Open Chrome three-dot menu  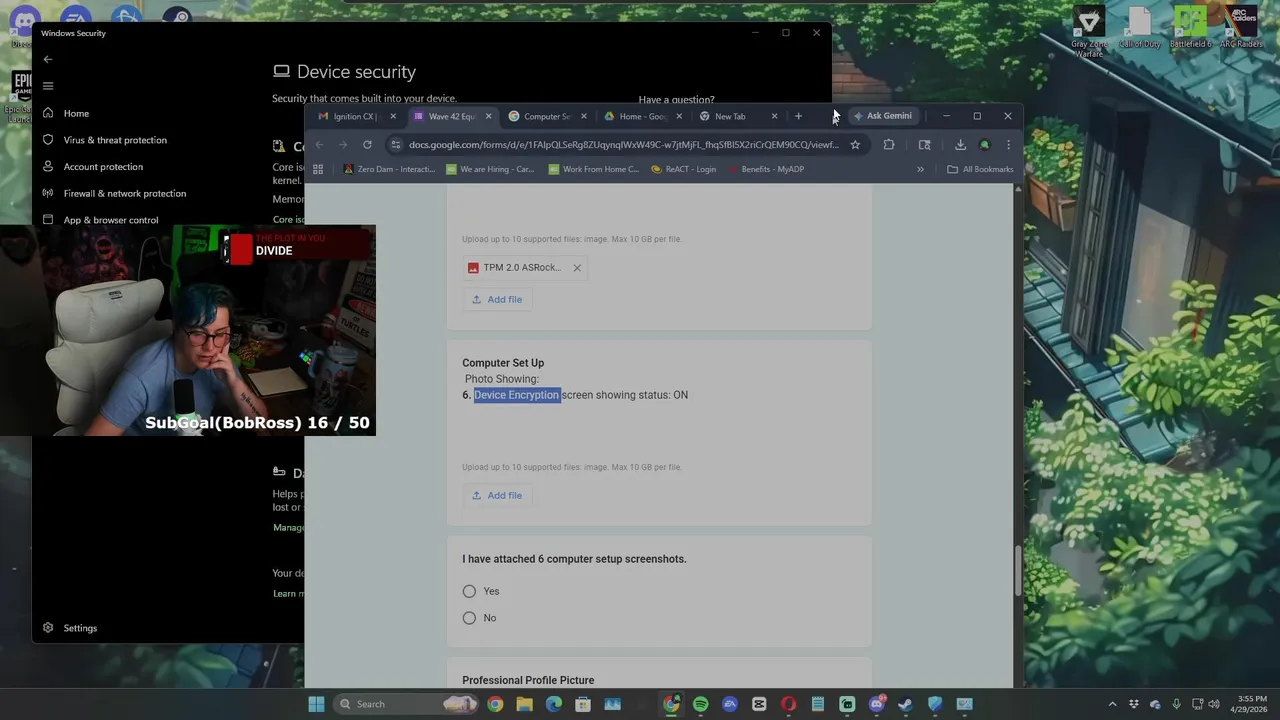[x=1008, y=145]
